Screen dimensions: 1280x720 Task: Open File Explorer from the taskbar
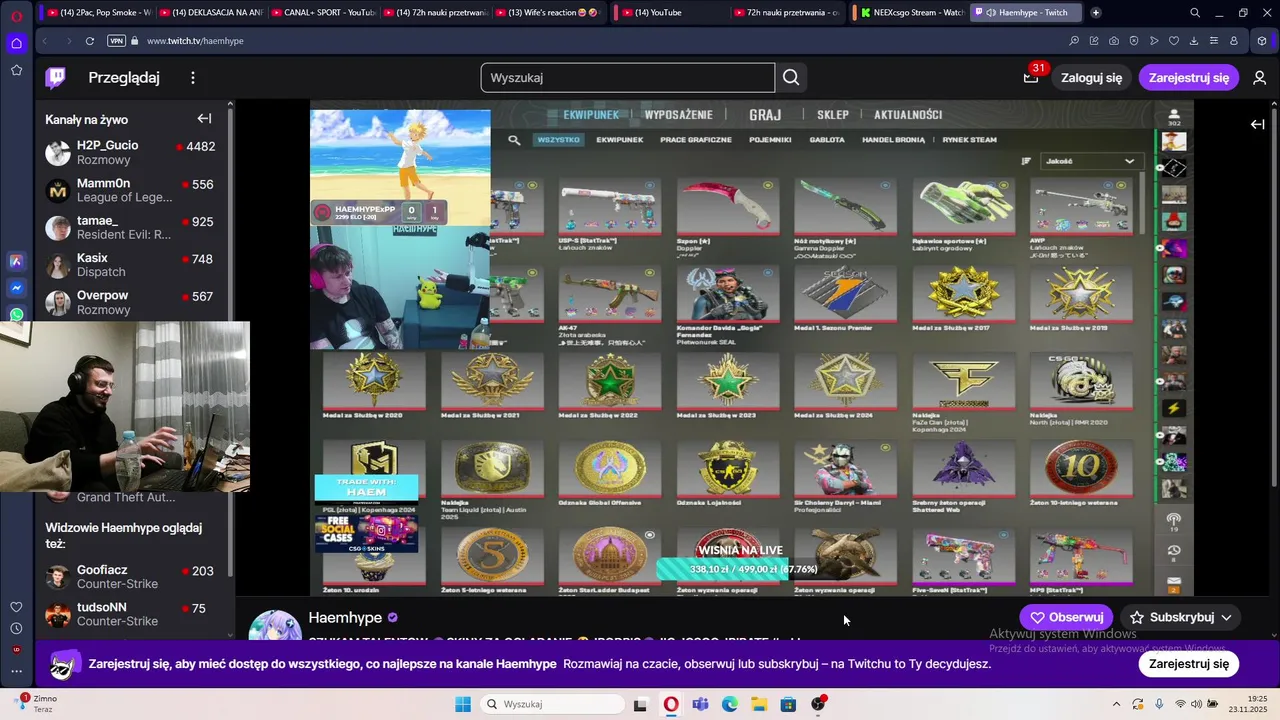[759, 704]
